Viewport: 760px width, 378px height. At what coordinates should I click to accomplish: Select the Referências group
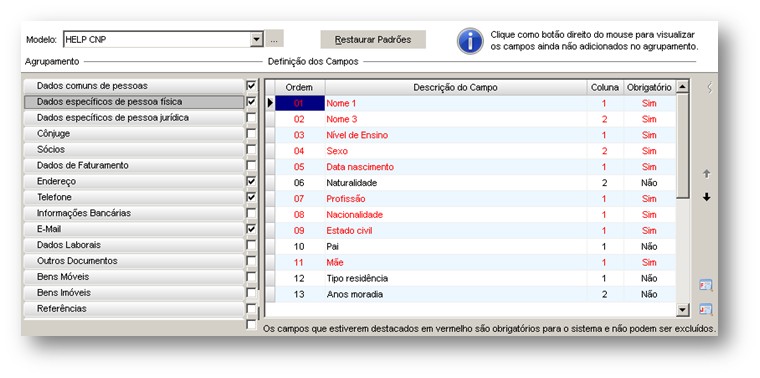coord(134,309)
